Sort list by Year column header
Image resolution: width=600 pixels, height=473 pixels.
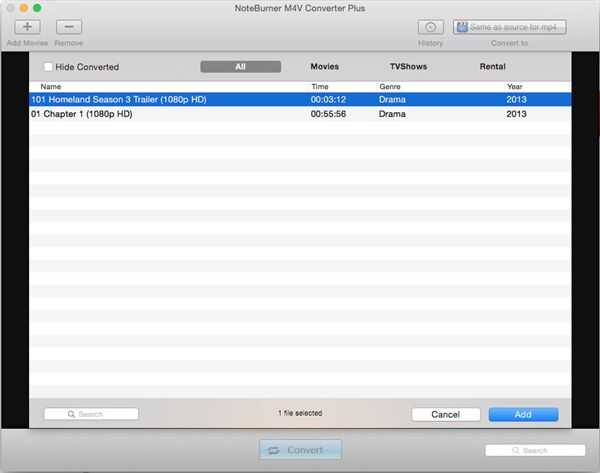[x=515, y=87]
